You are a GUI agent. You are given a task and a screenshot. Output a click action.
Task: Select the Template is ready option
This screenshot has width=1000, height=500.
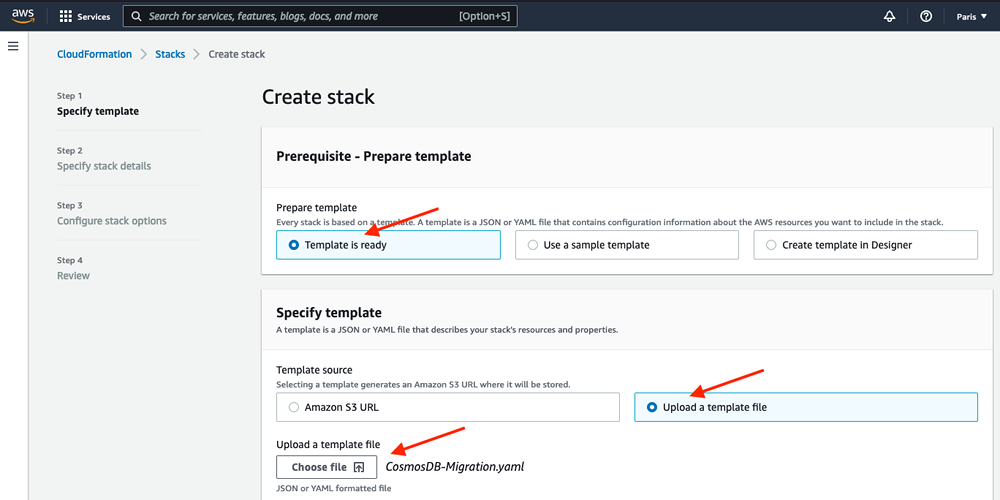(388, 245)
